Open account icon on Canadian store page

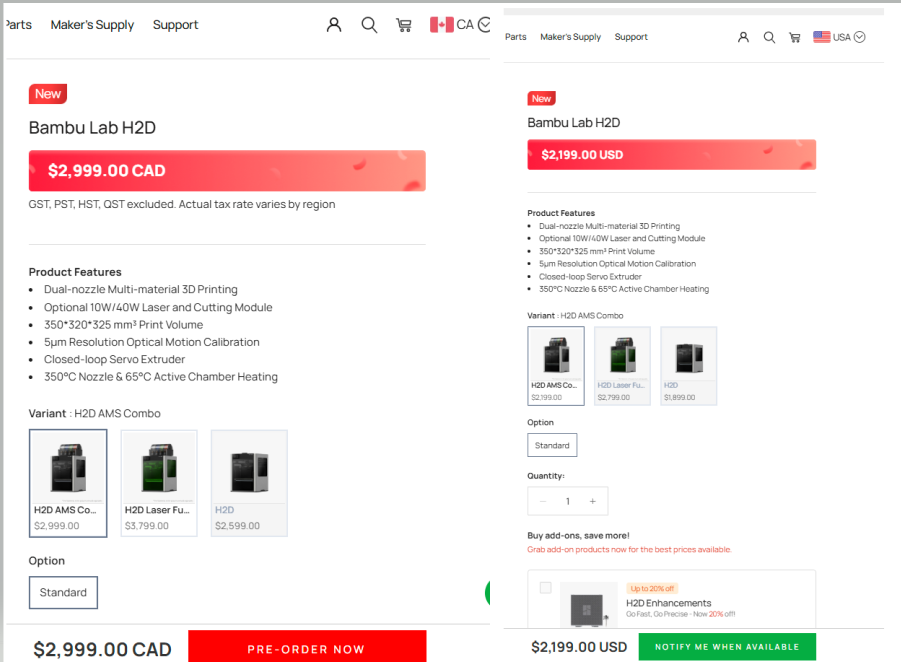[x=334, y=25]
